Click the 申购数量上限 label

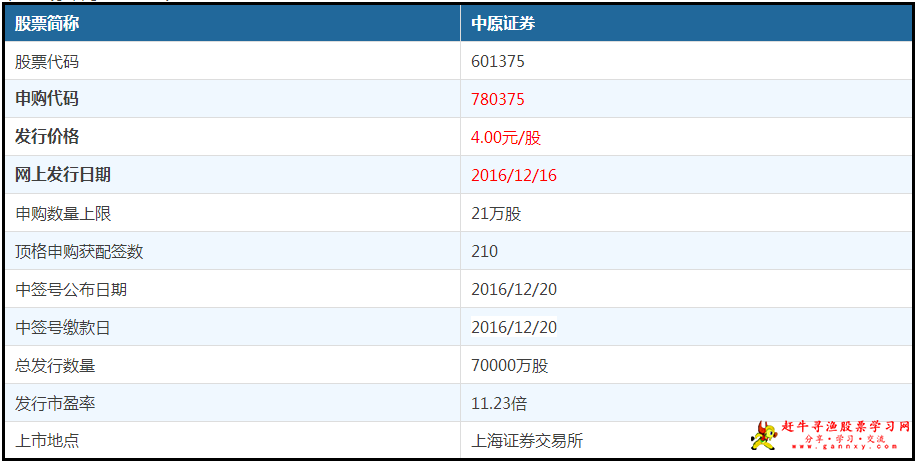point(63,213)
